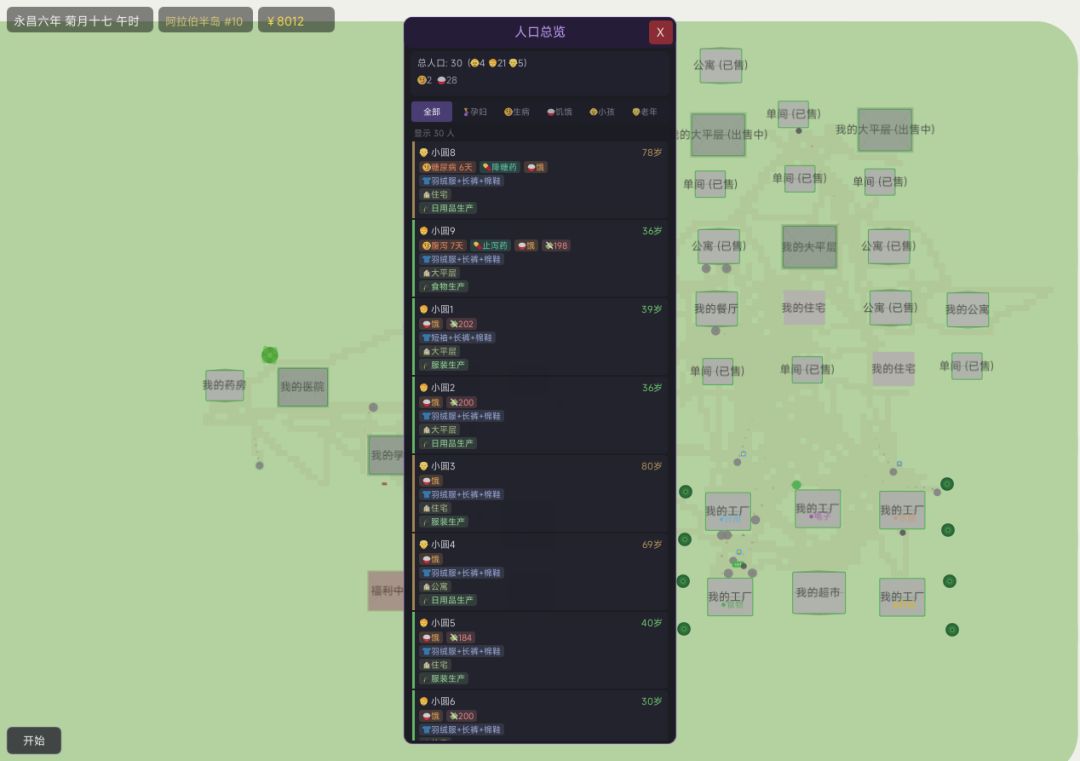
Task: Close the 人口总览 dialog with X
Action: (660, 32)
